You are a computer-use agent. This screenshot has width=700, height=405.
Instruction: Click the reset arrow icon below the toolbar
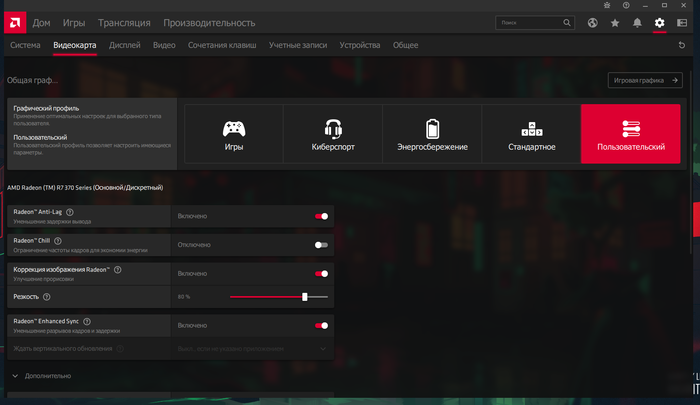tap(684, 47)
